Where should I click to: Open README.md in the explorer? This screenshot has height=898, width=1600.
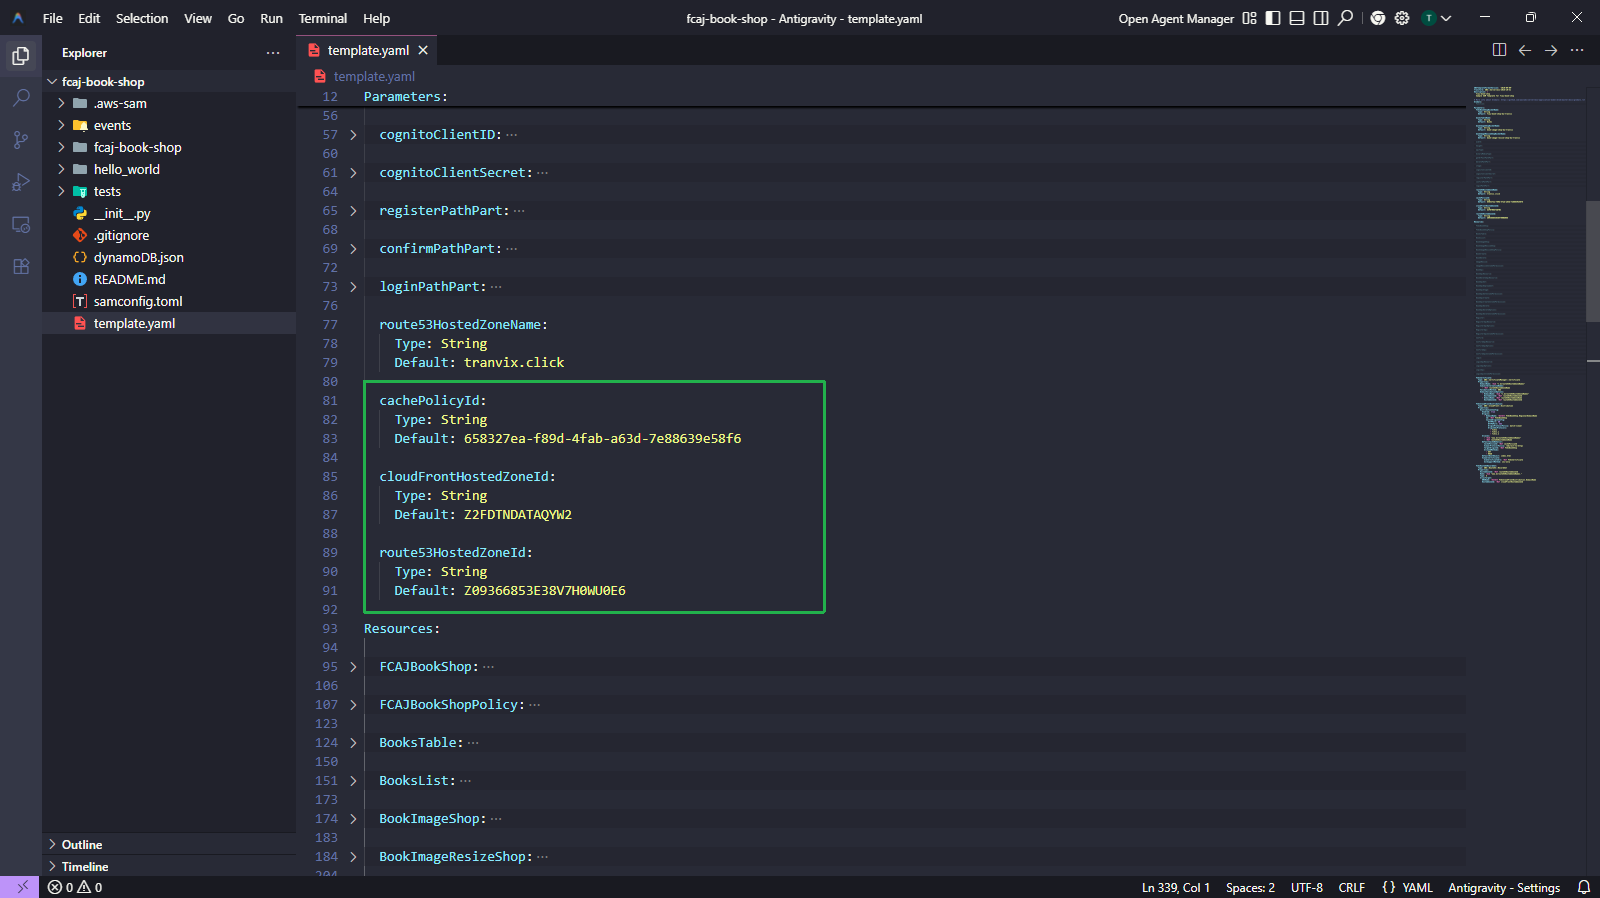pos(129,280)
